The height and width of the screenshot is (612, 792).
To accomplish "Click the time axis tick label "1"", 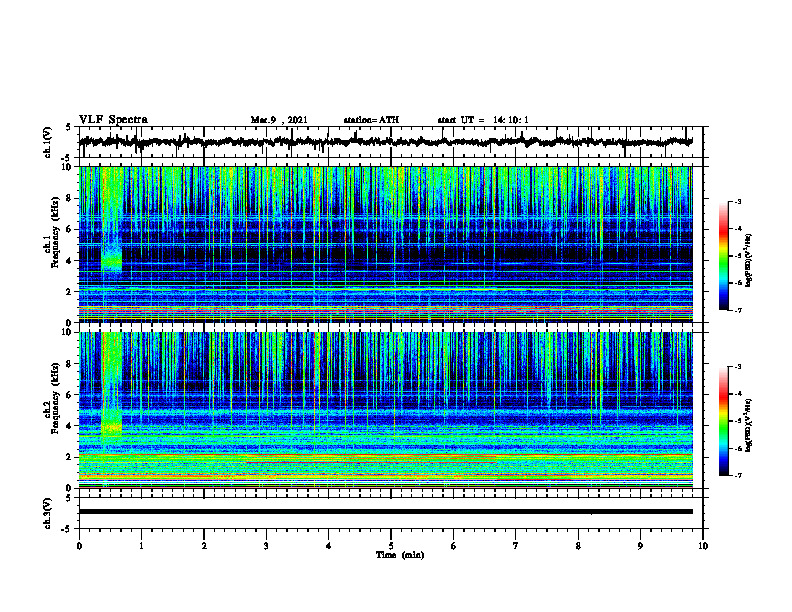I will pos(141,546).
